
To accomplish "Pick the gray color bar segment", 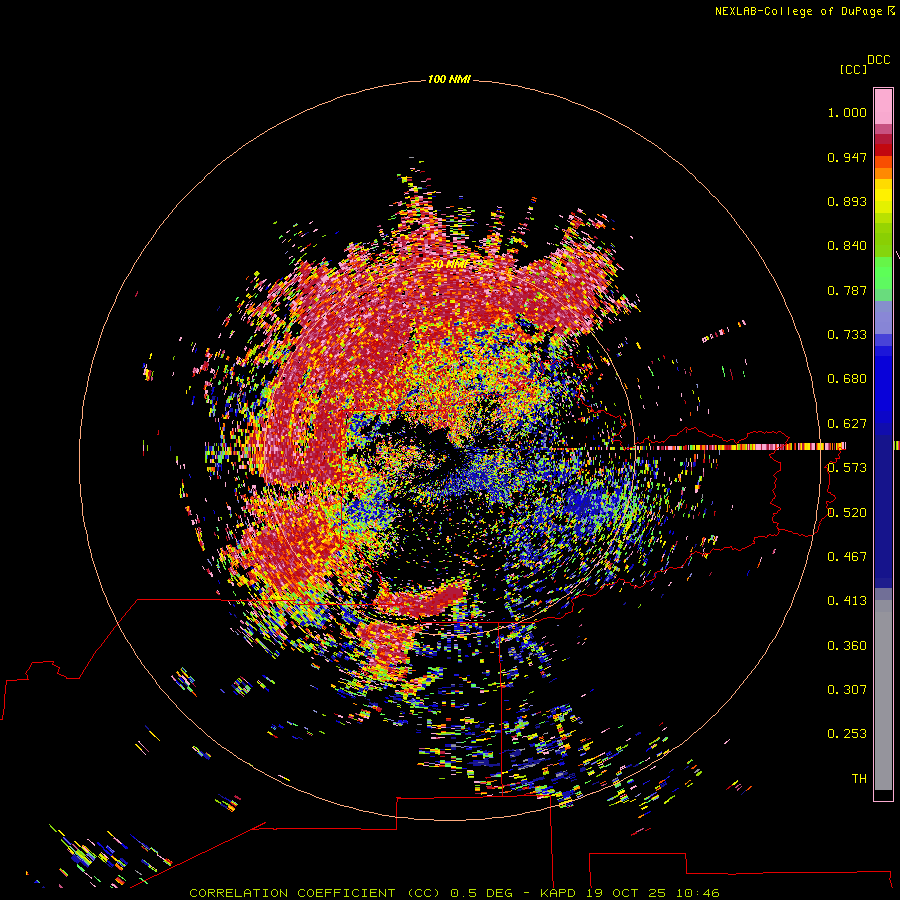I will pos(883,695).
